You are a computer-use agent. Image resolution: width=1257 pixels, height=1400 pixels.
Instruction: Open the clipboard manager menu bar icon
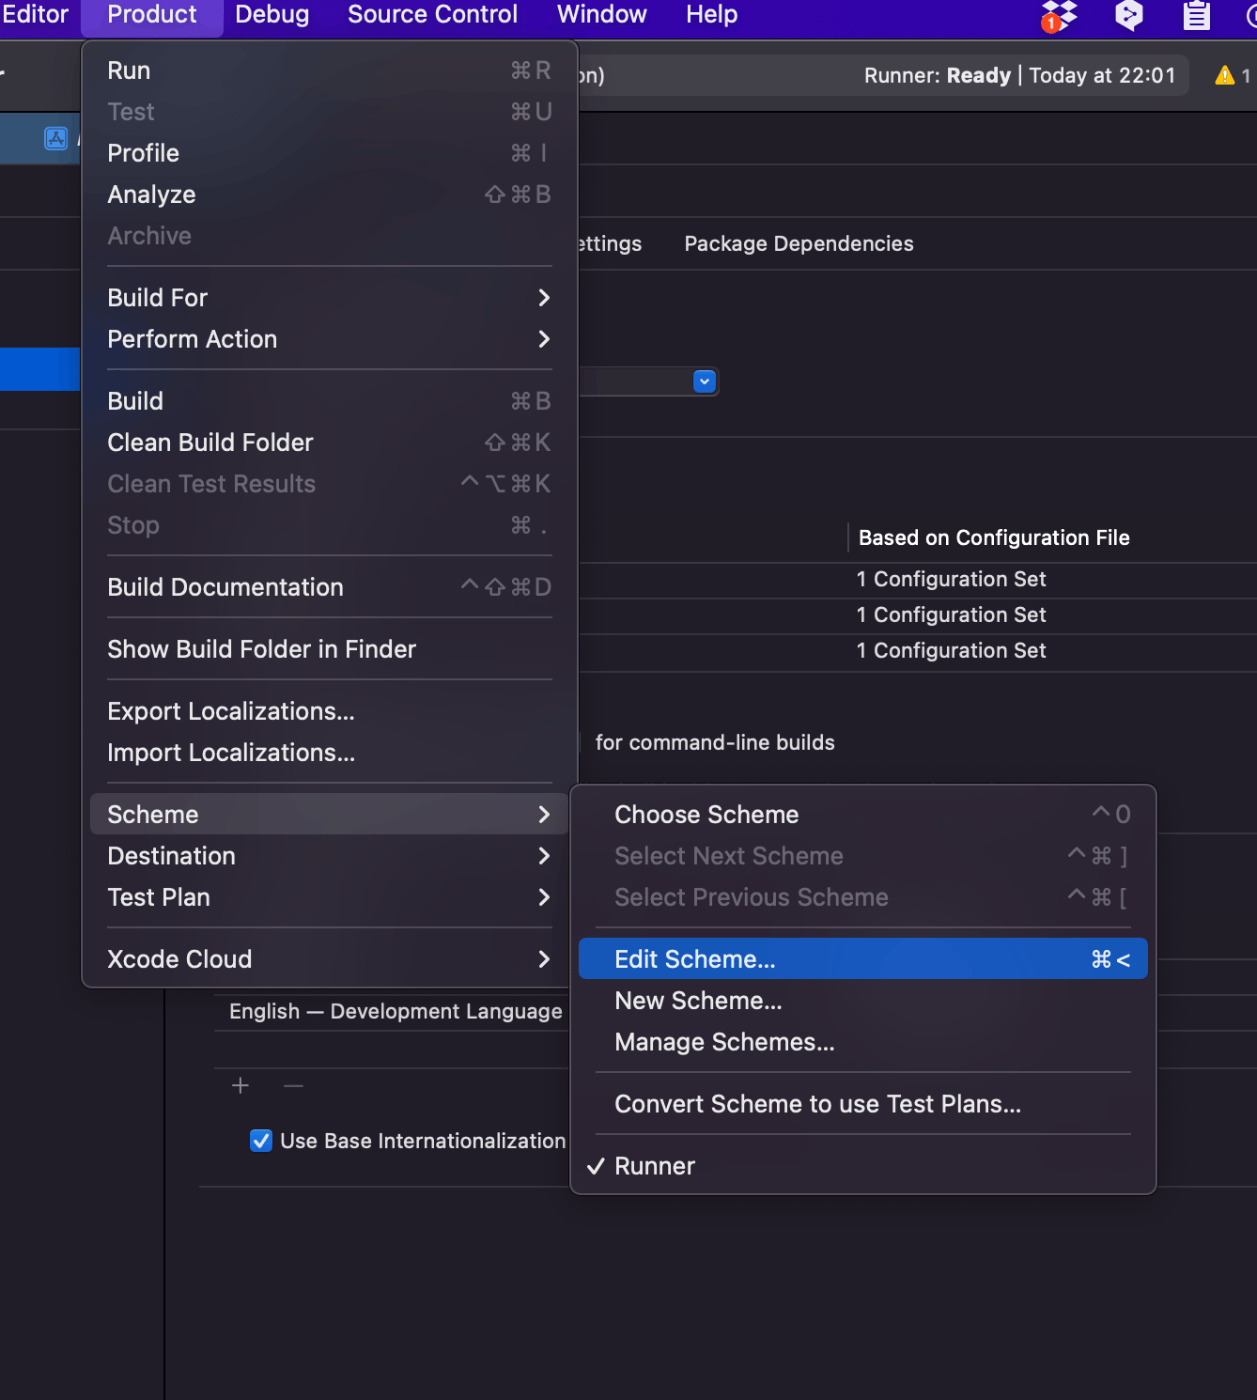tap(1196, 15)
